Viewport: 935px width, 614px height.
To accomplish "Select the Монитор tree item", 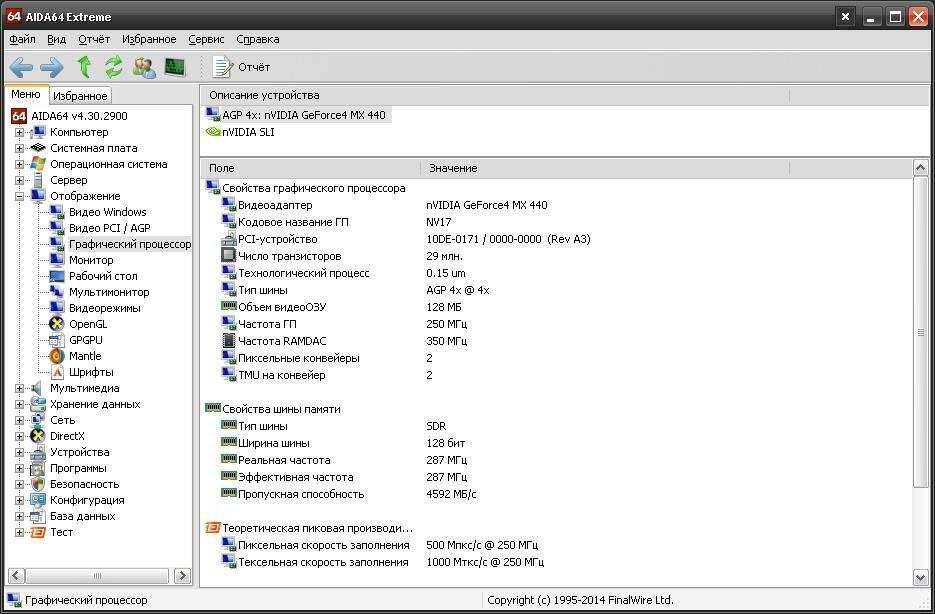I will (91, 261).
